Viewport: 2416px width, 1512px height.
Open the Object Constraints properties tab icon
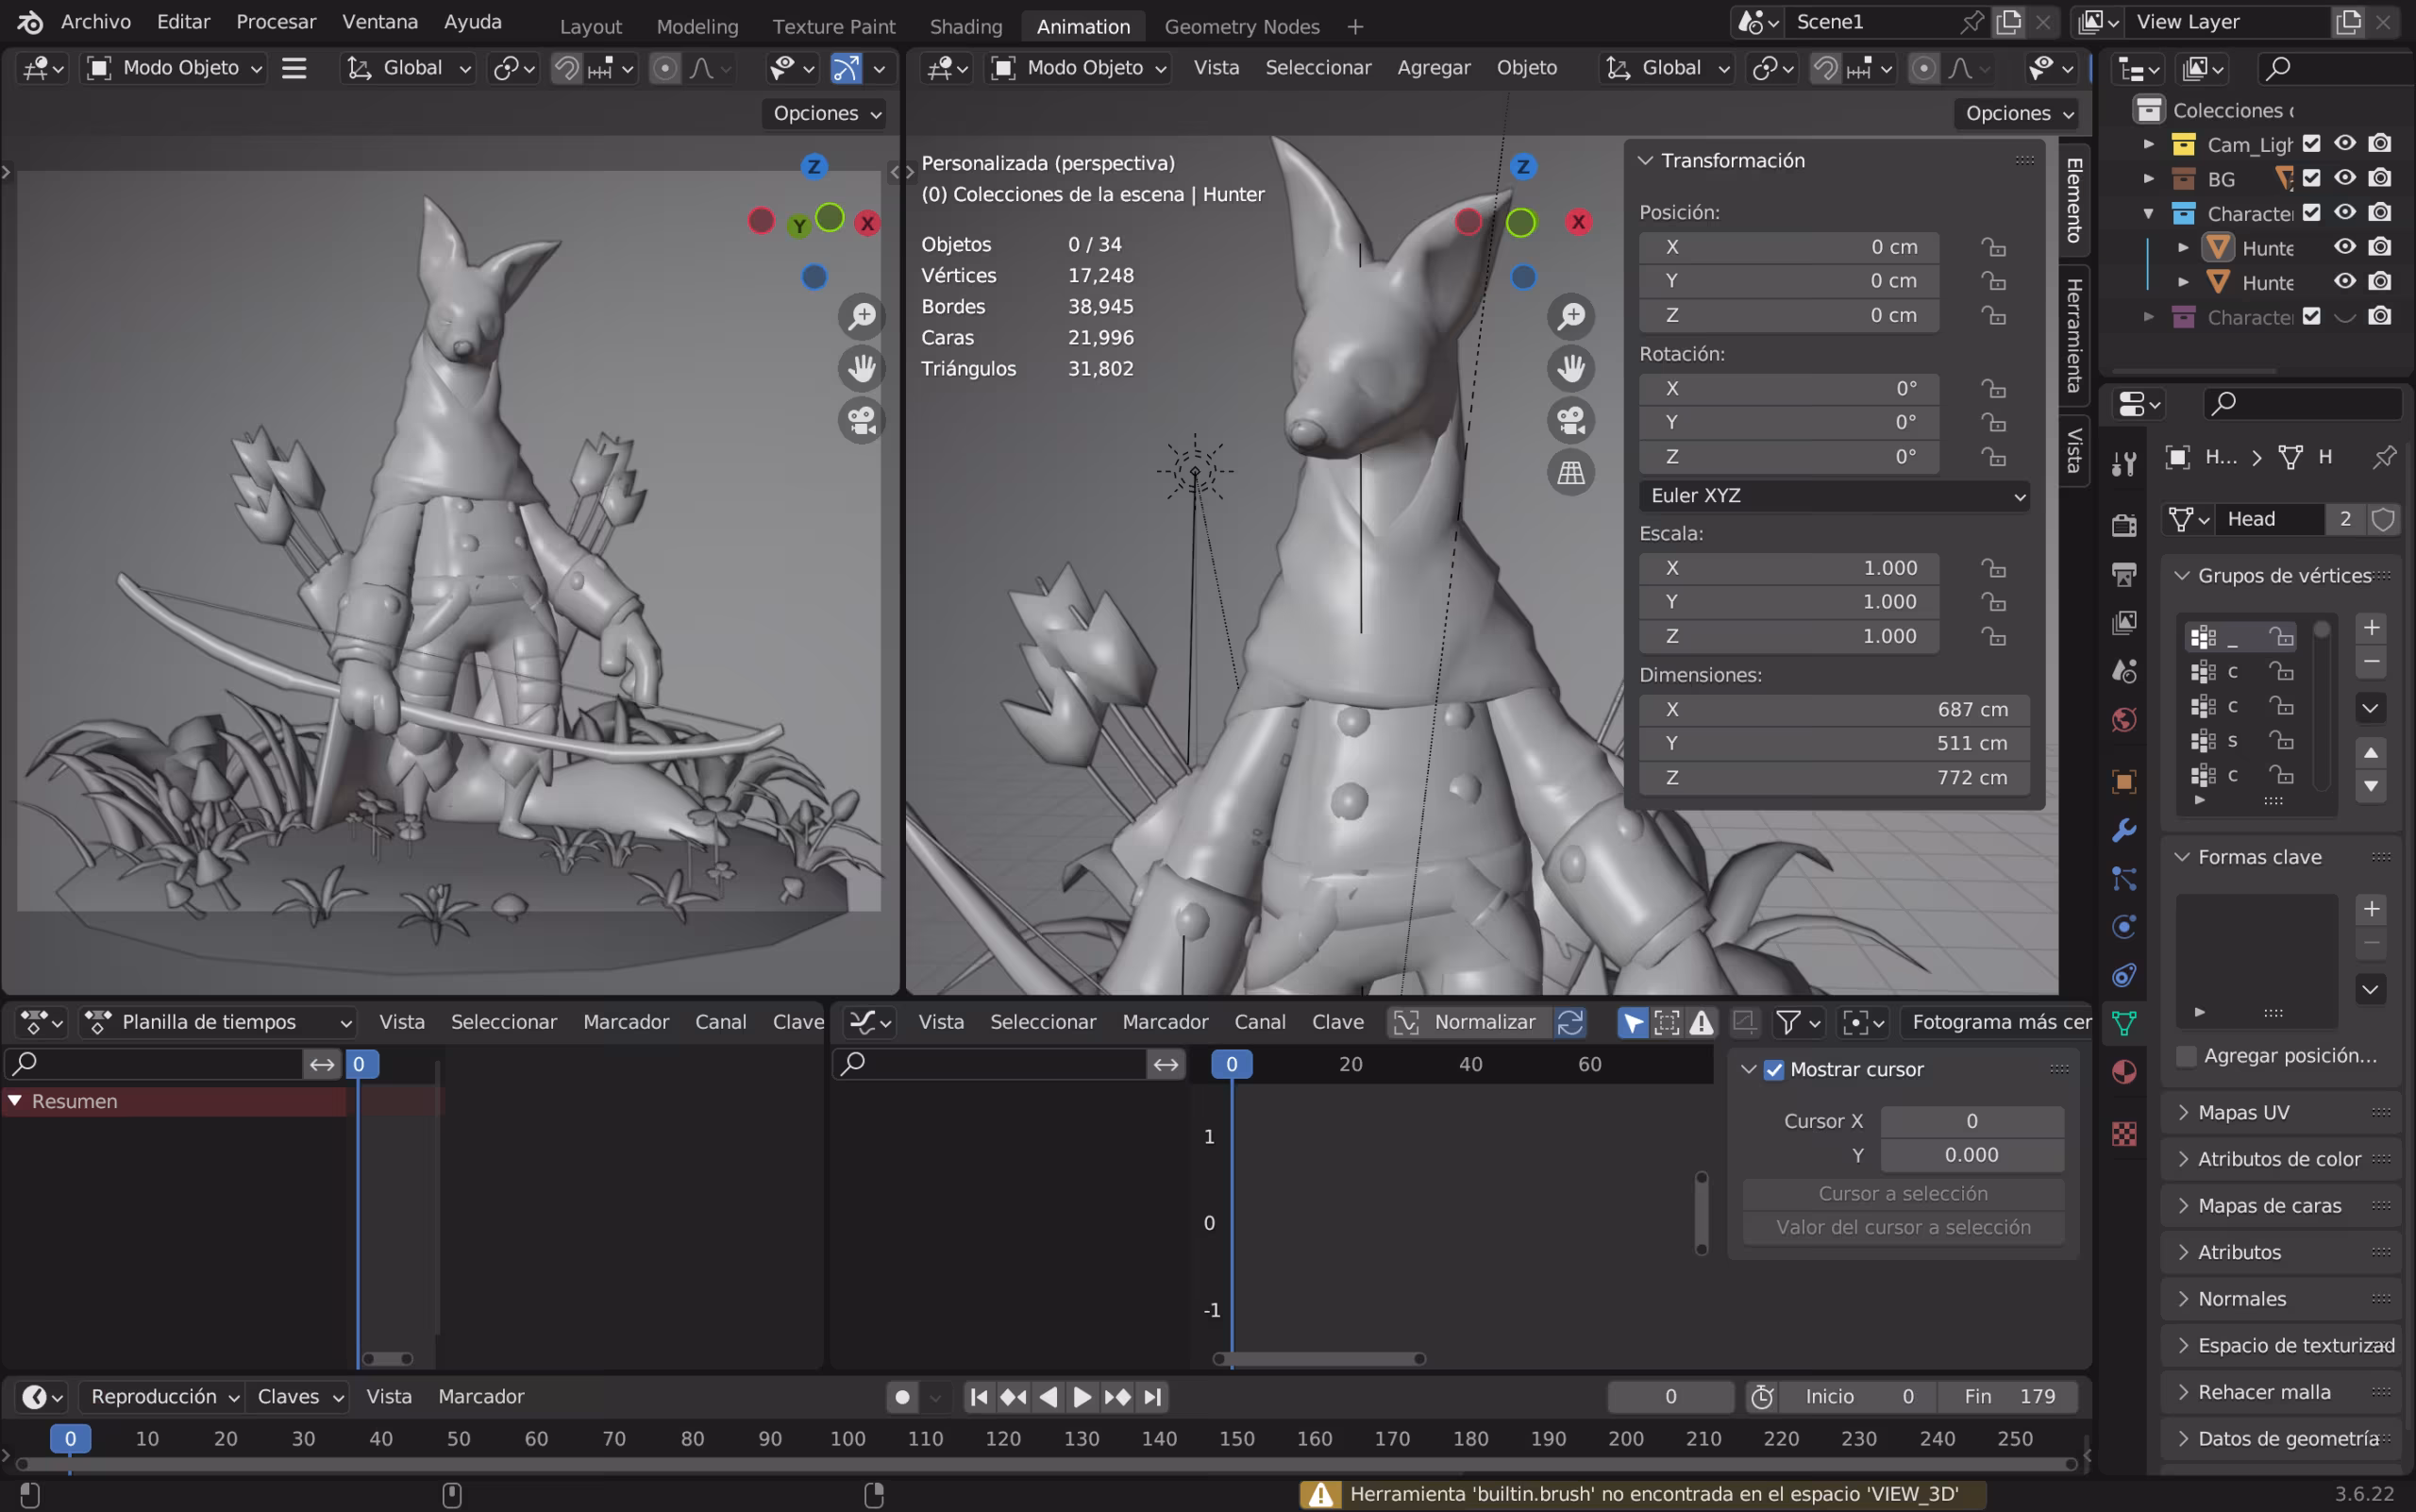[2124, 975]
